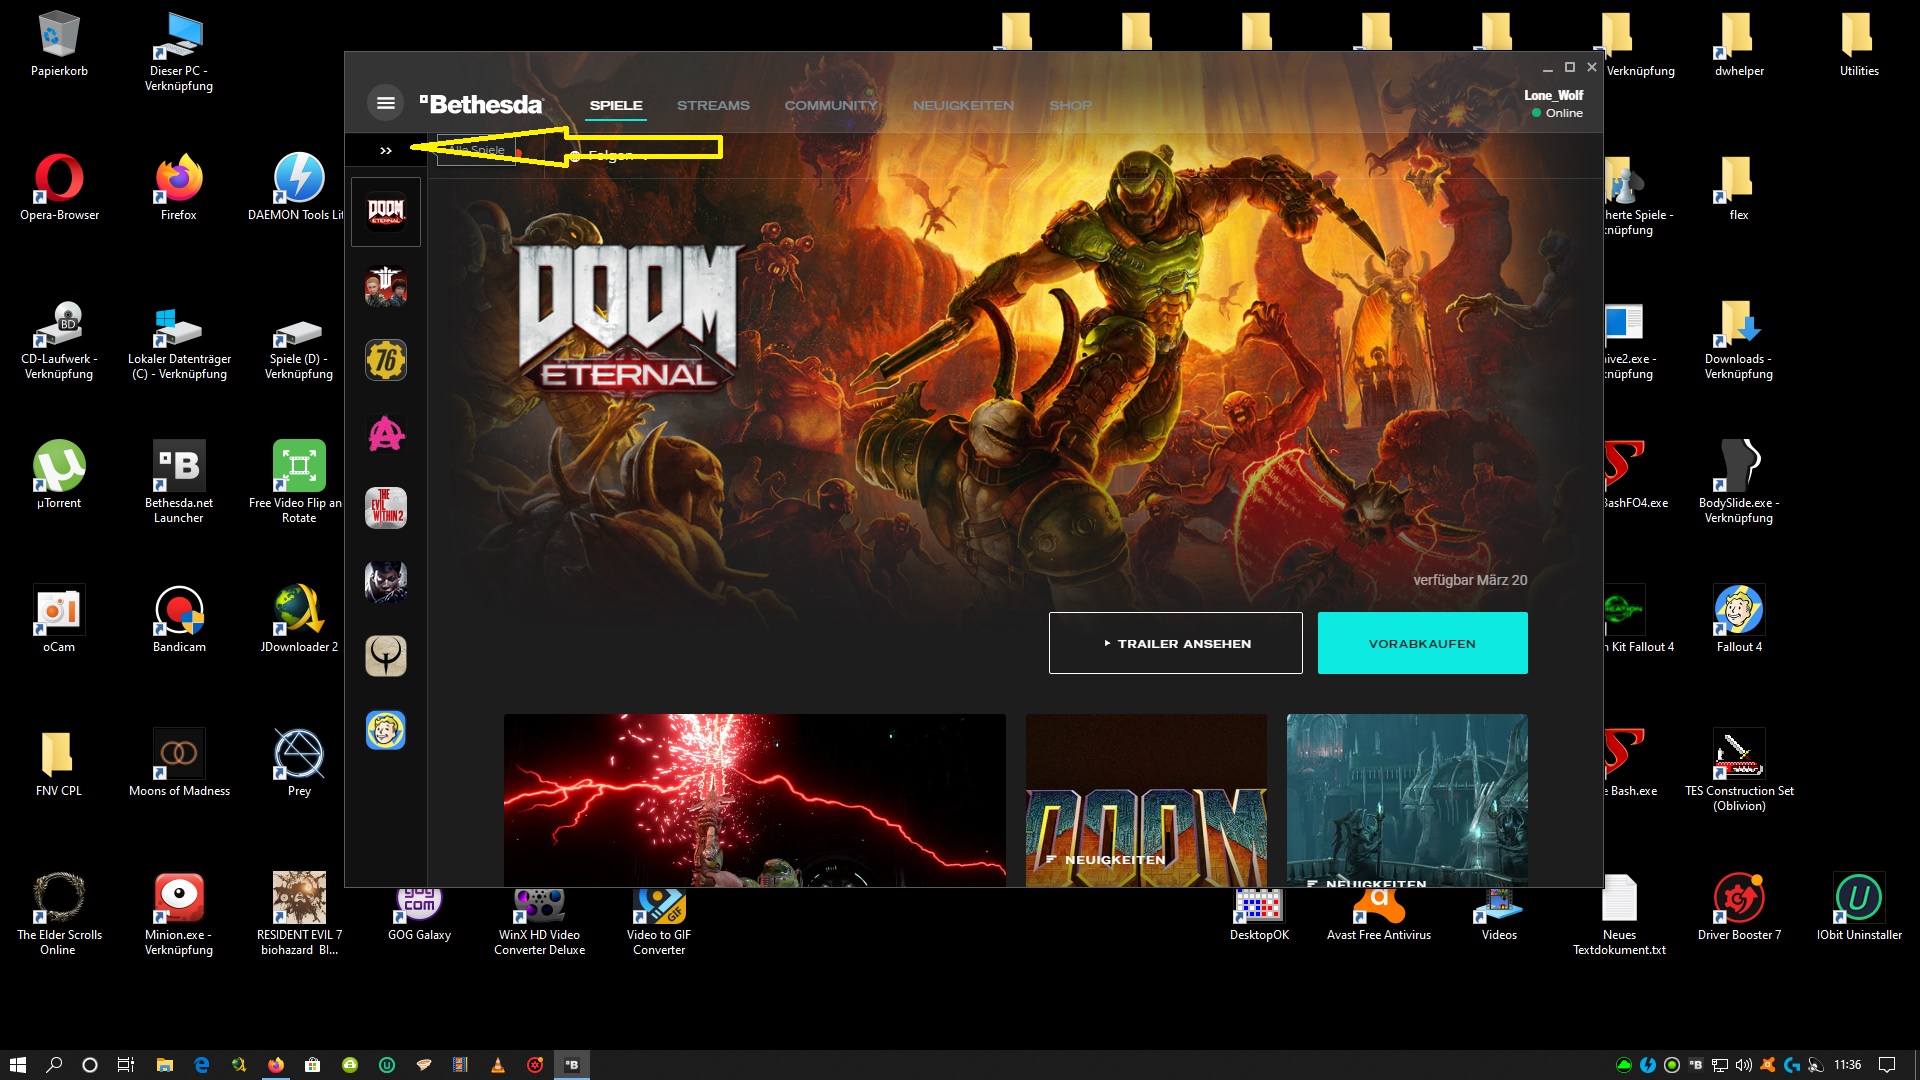This screenshot has width=1920, height=1080.
Task: Open the COMMUNITY tab
Action: tap(830, 105)
